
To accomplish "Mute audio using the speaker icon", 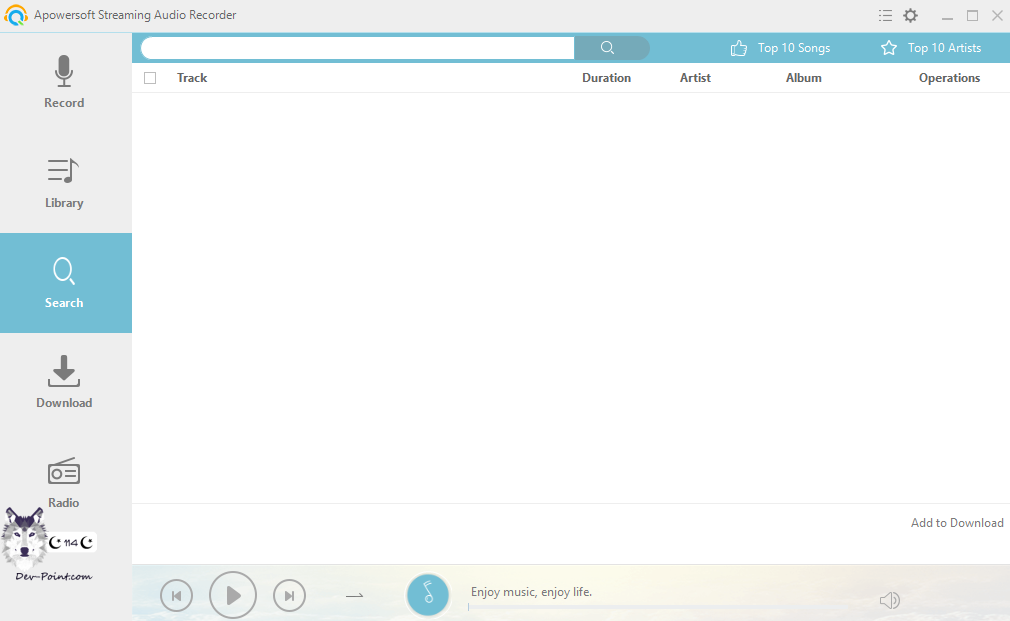I will click(889, 600).
